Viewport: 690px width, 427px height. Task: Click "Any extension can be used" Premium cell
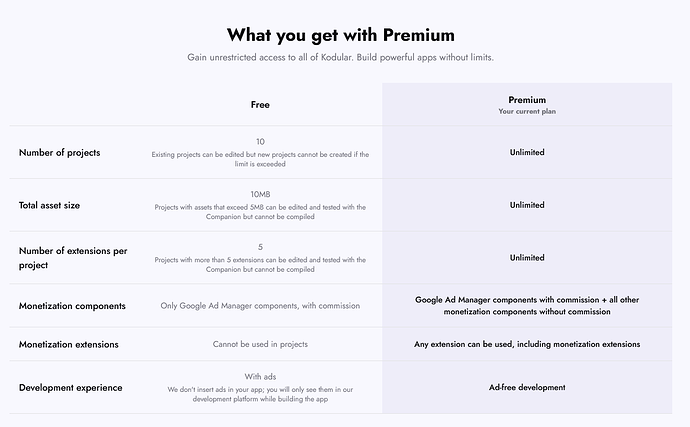point(527,344)
